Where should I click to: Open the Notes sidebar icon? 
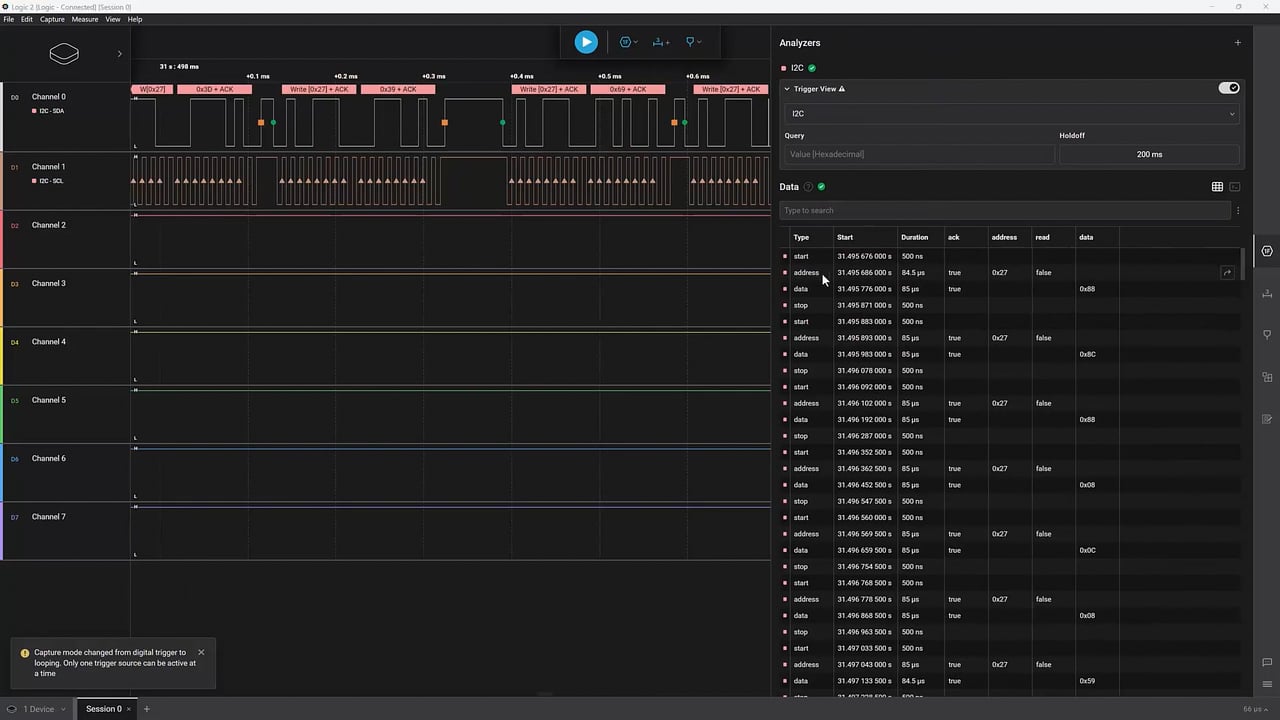point(1267,419)
